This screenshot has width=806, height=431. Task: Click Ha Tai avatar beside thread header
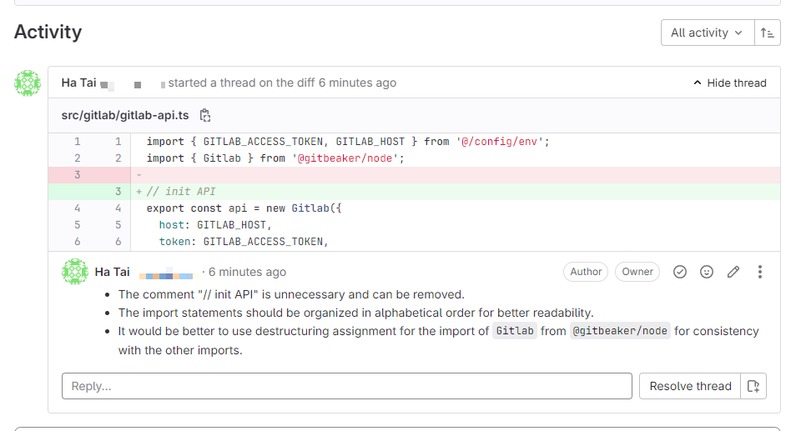[x=27, y=83]
